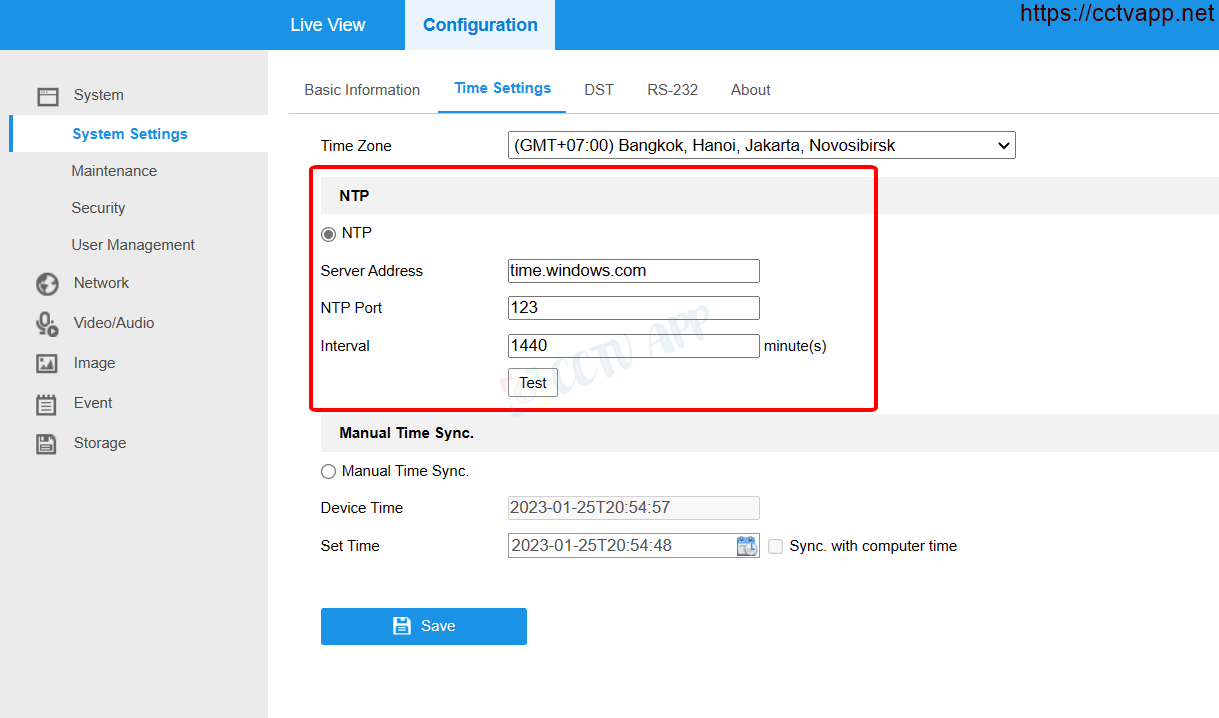Click the Event calendar icon

pos(47,404)
